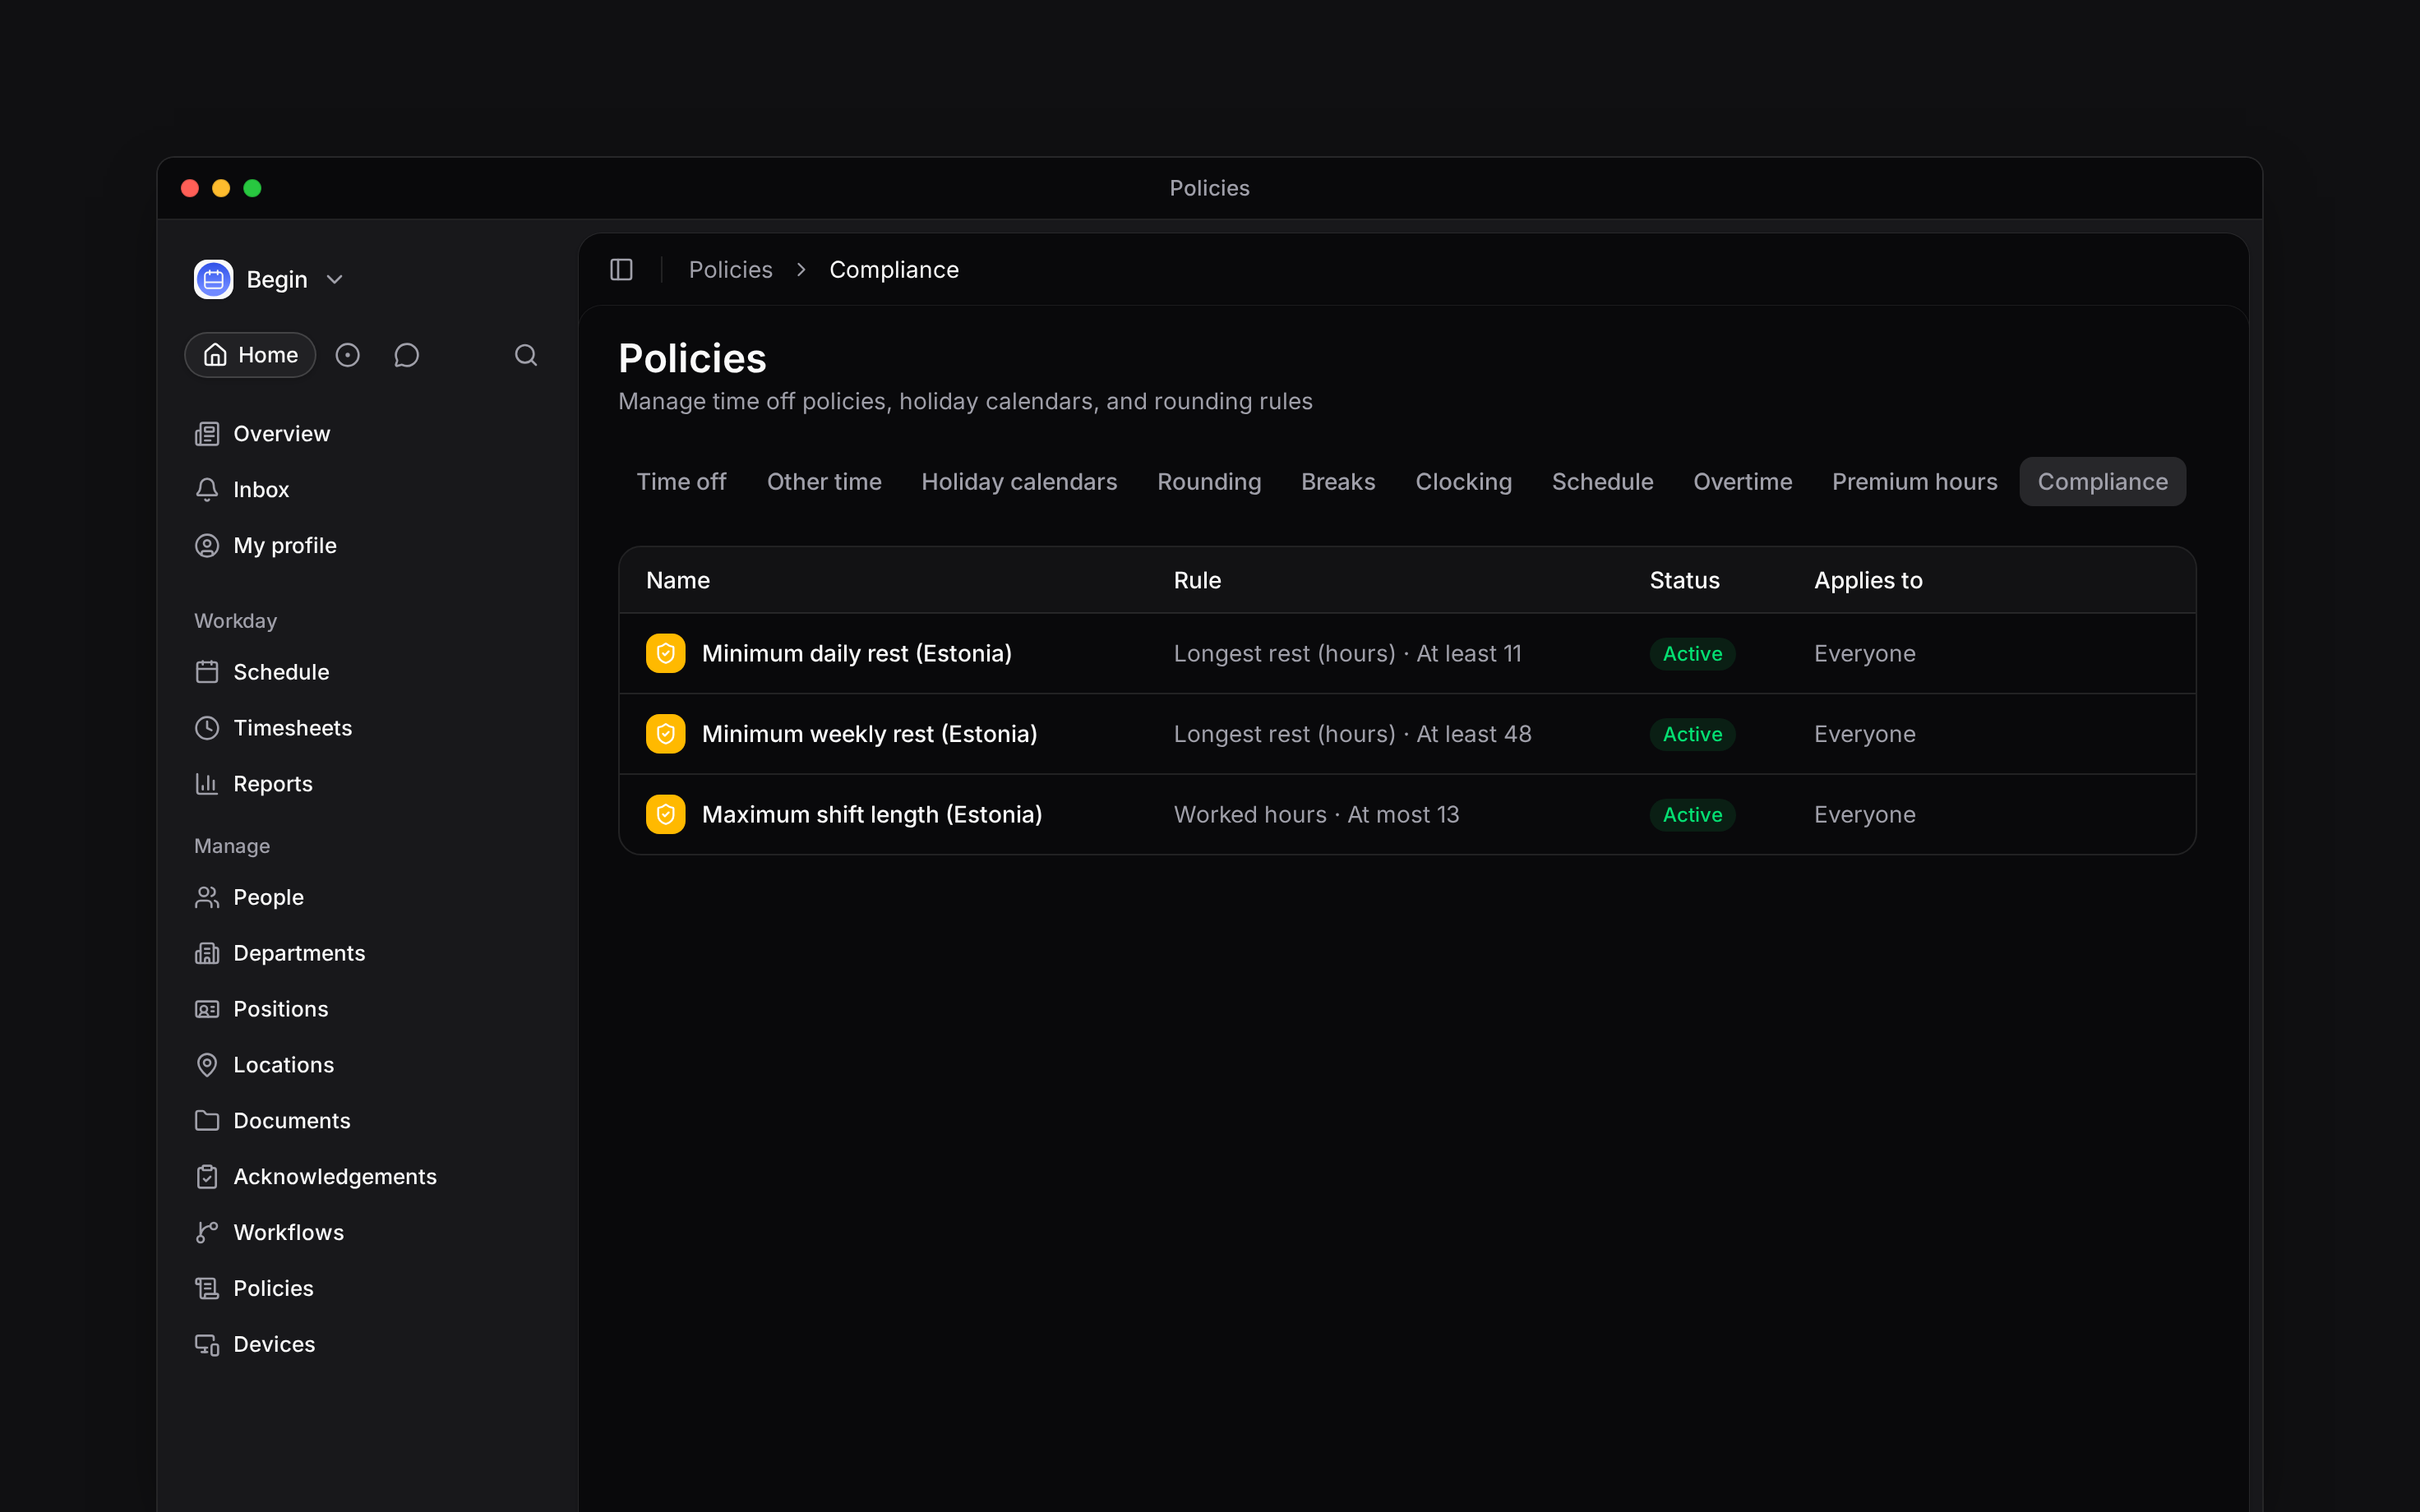
Task: Click the Workflows branch icon
Action: coord(207,1233)
